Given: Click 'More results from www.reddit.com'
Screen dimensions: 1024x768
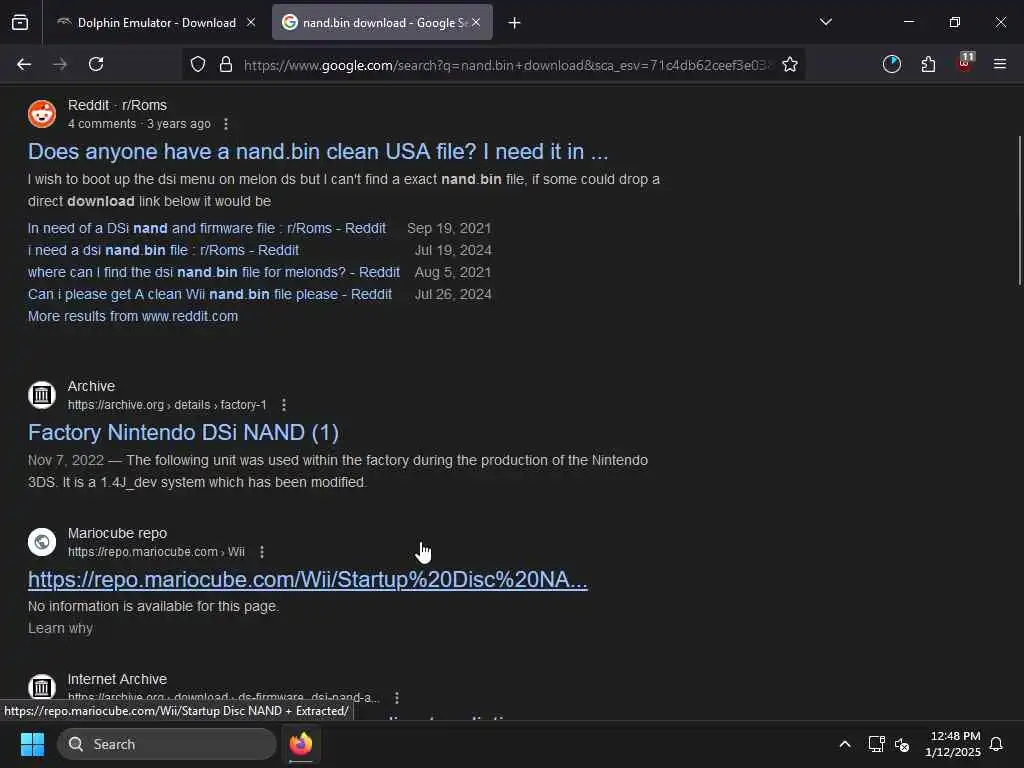Looking at the screenshot, I should pyautogui.click(x=133, y=316).
